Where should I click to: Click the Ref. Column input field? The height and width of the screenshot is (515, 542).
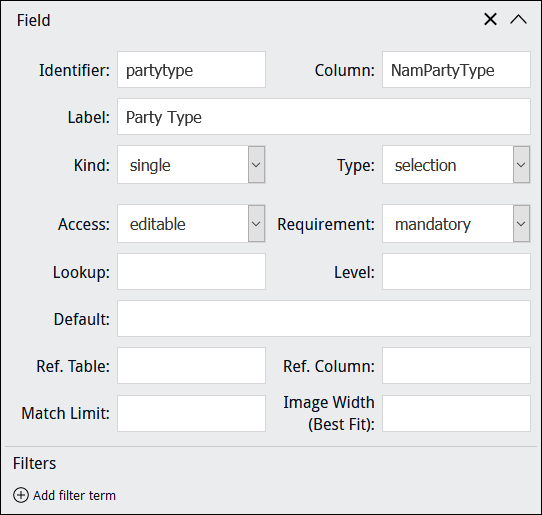456,366
